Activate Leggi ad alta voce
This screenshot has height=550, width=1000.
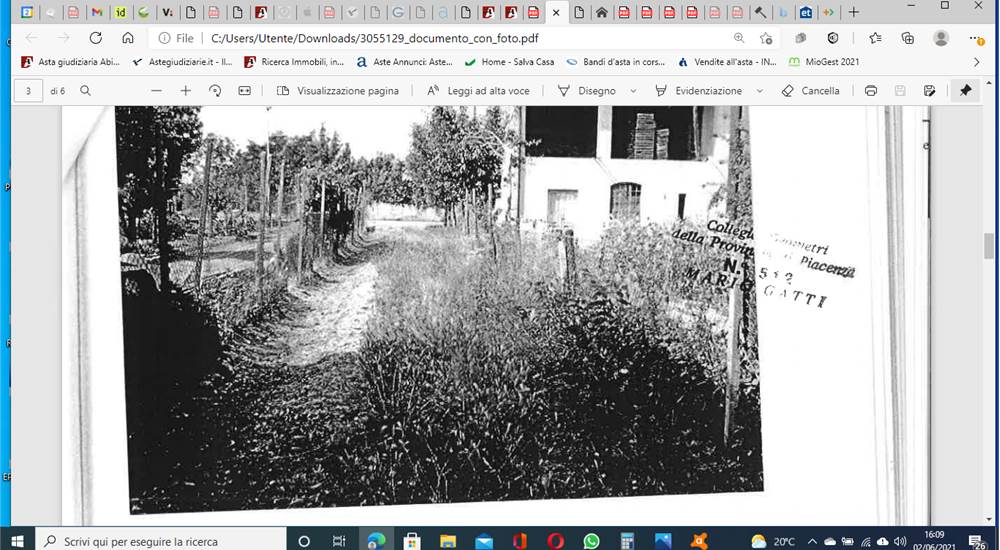tap(478, 91)
